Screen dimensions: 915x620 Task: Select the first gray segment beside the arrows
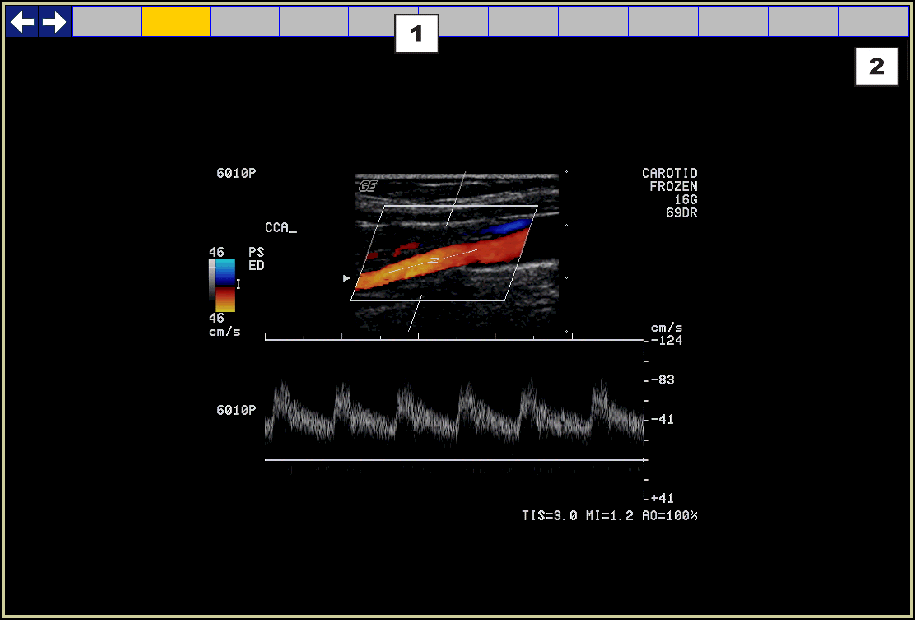(107, 22)
